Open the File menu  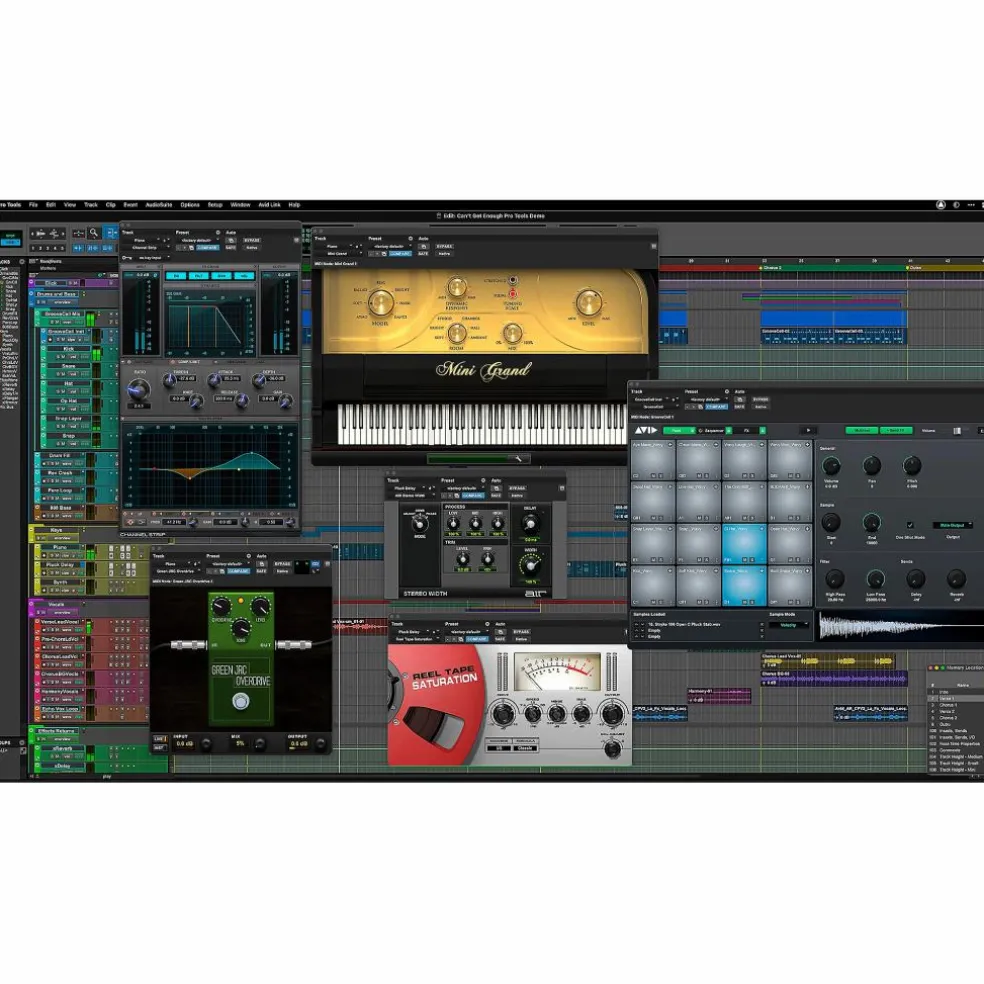point(33,205)
